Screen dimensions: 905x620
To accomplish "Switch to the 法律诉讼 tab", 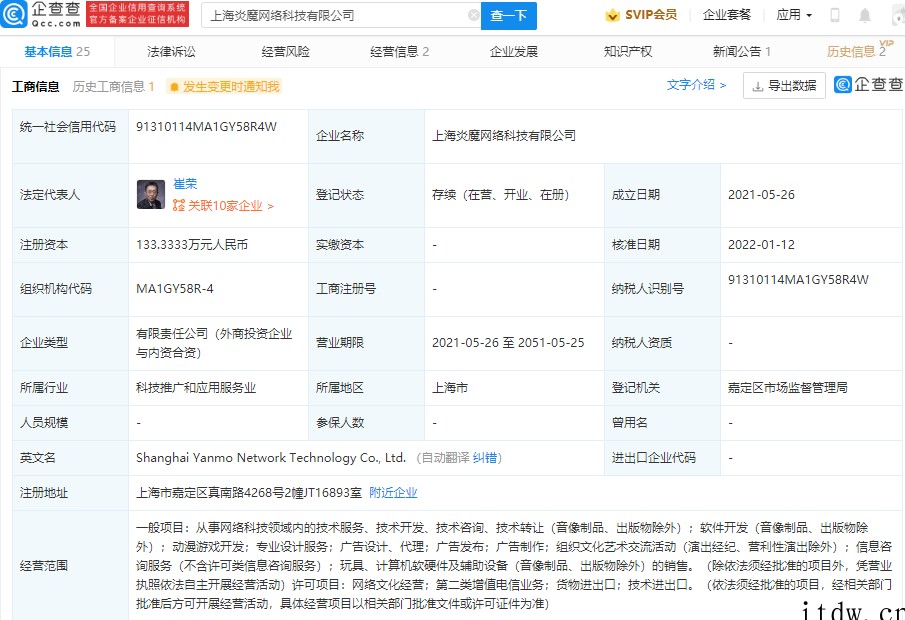I will point(171,52).
